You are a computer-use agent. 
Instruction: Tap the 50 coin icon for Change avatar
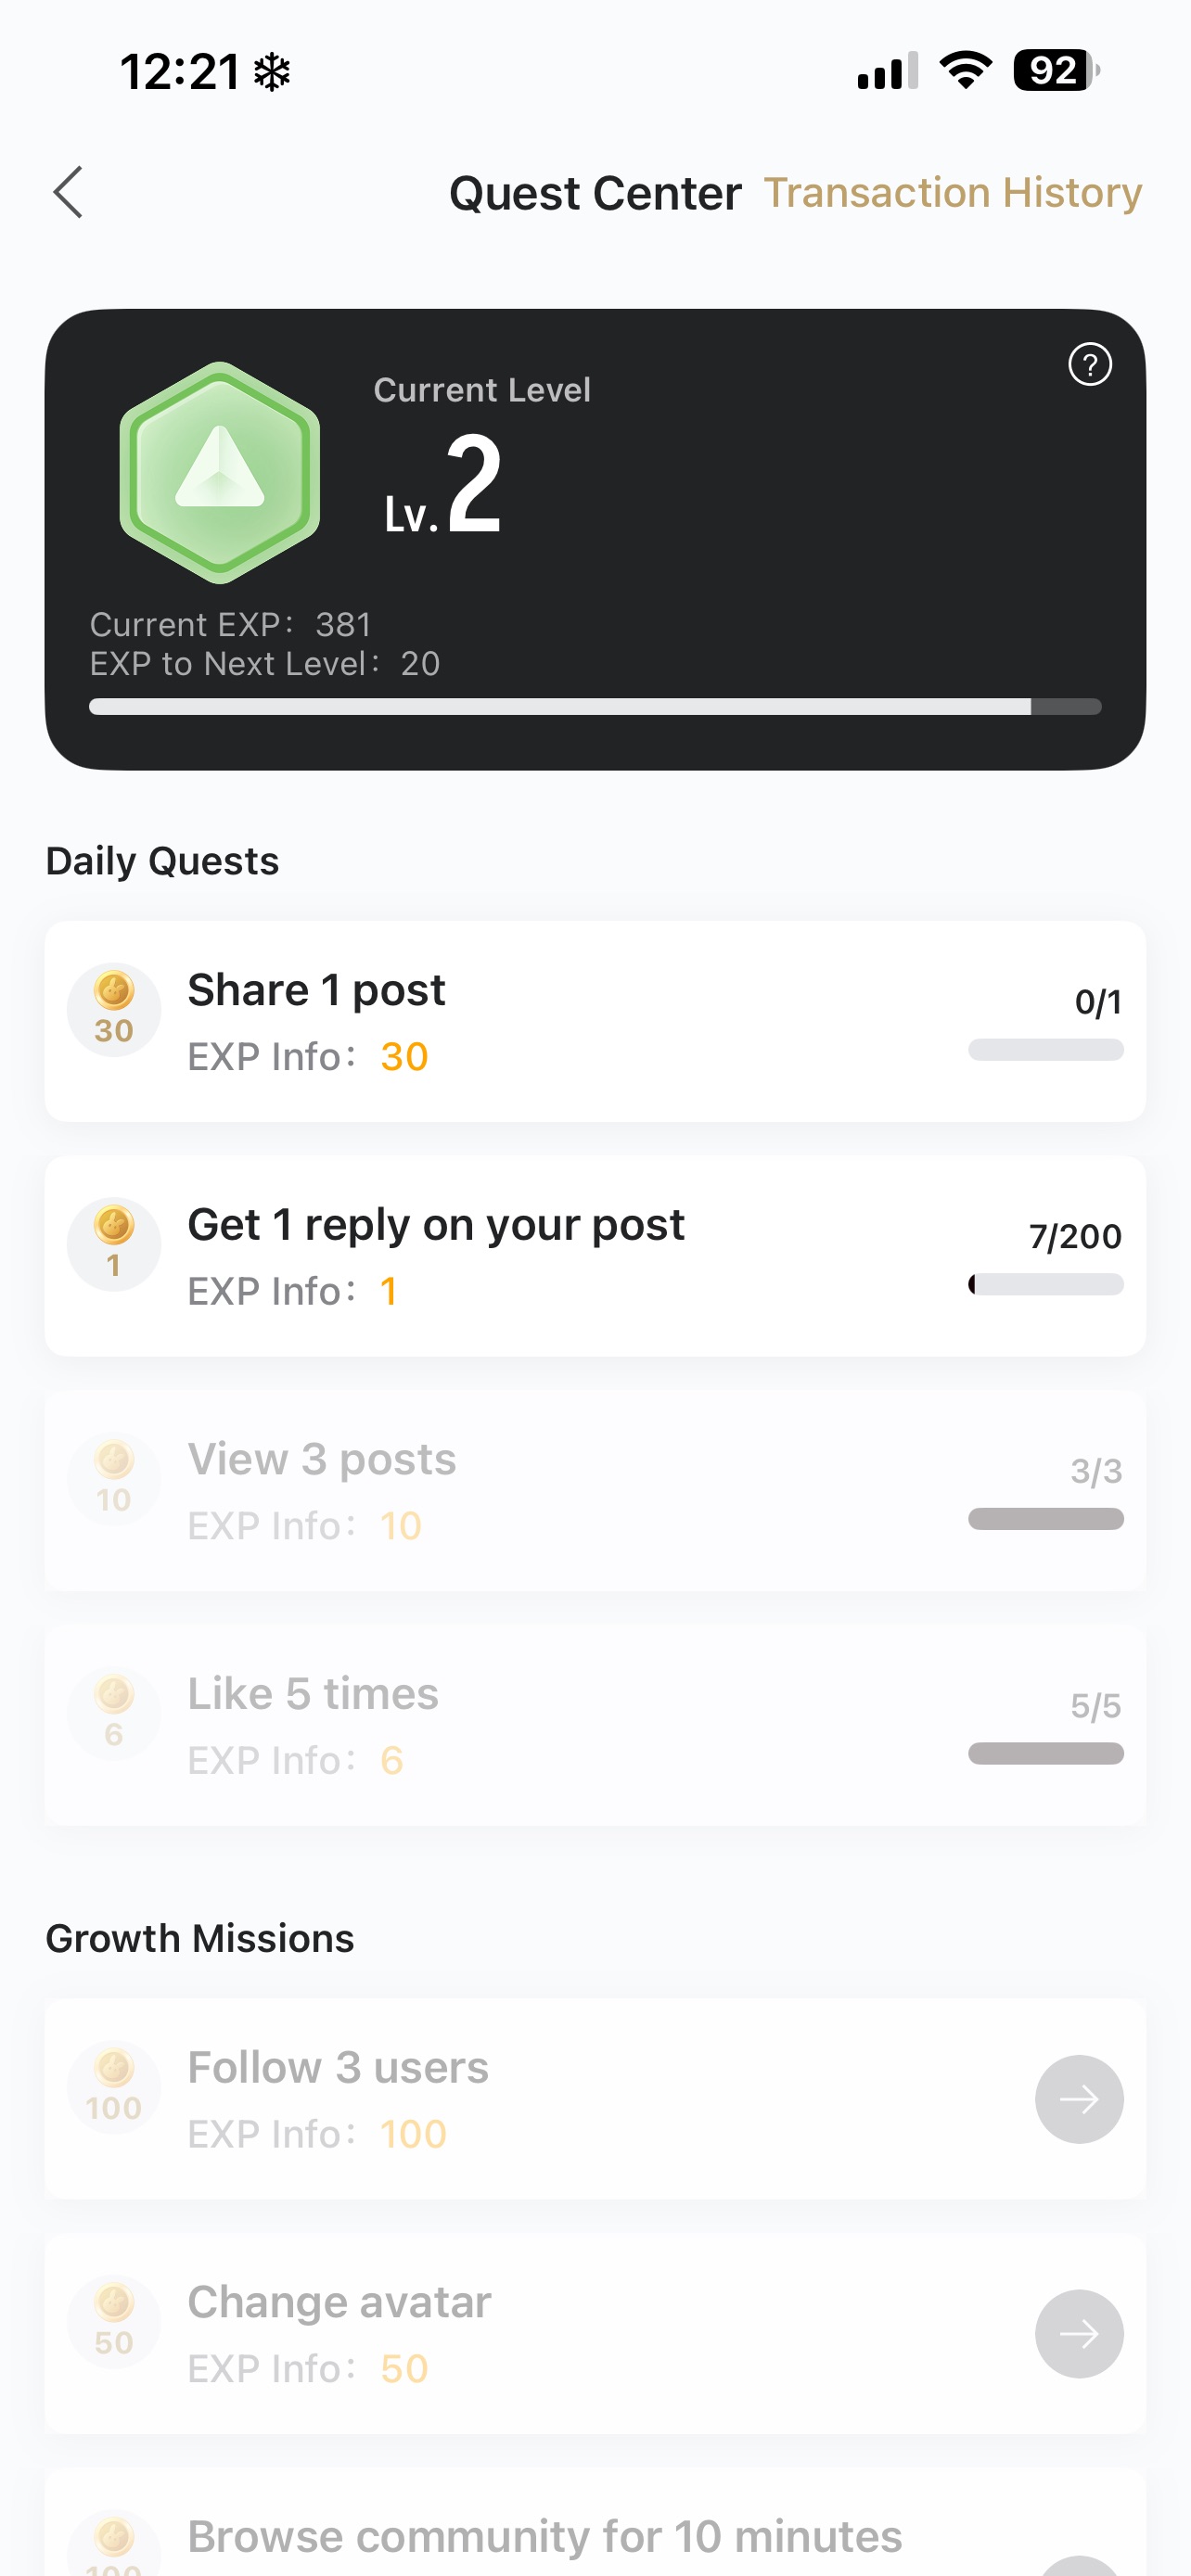tap(114, 2321)
